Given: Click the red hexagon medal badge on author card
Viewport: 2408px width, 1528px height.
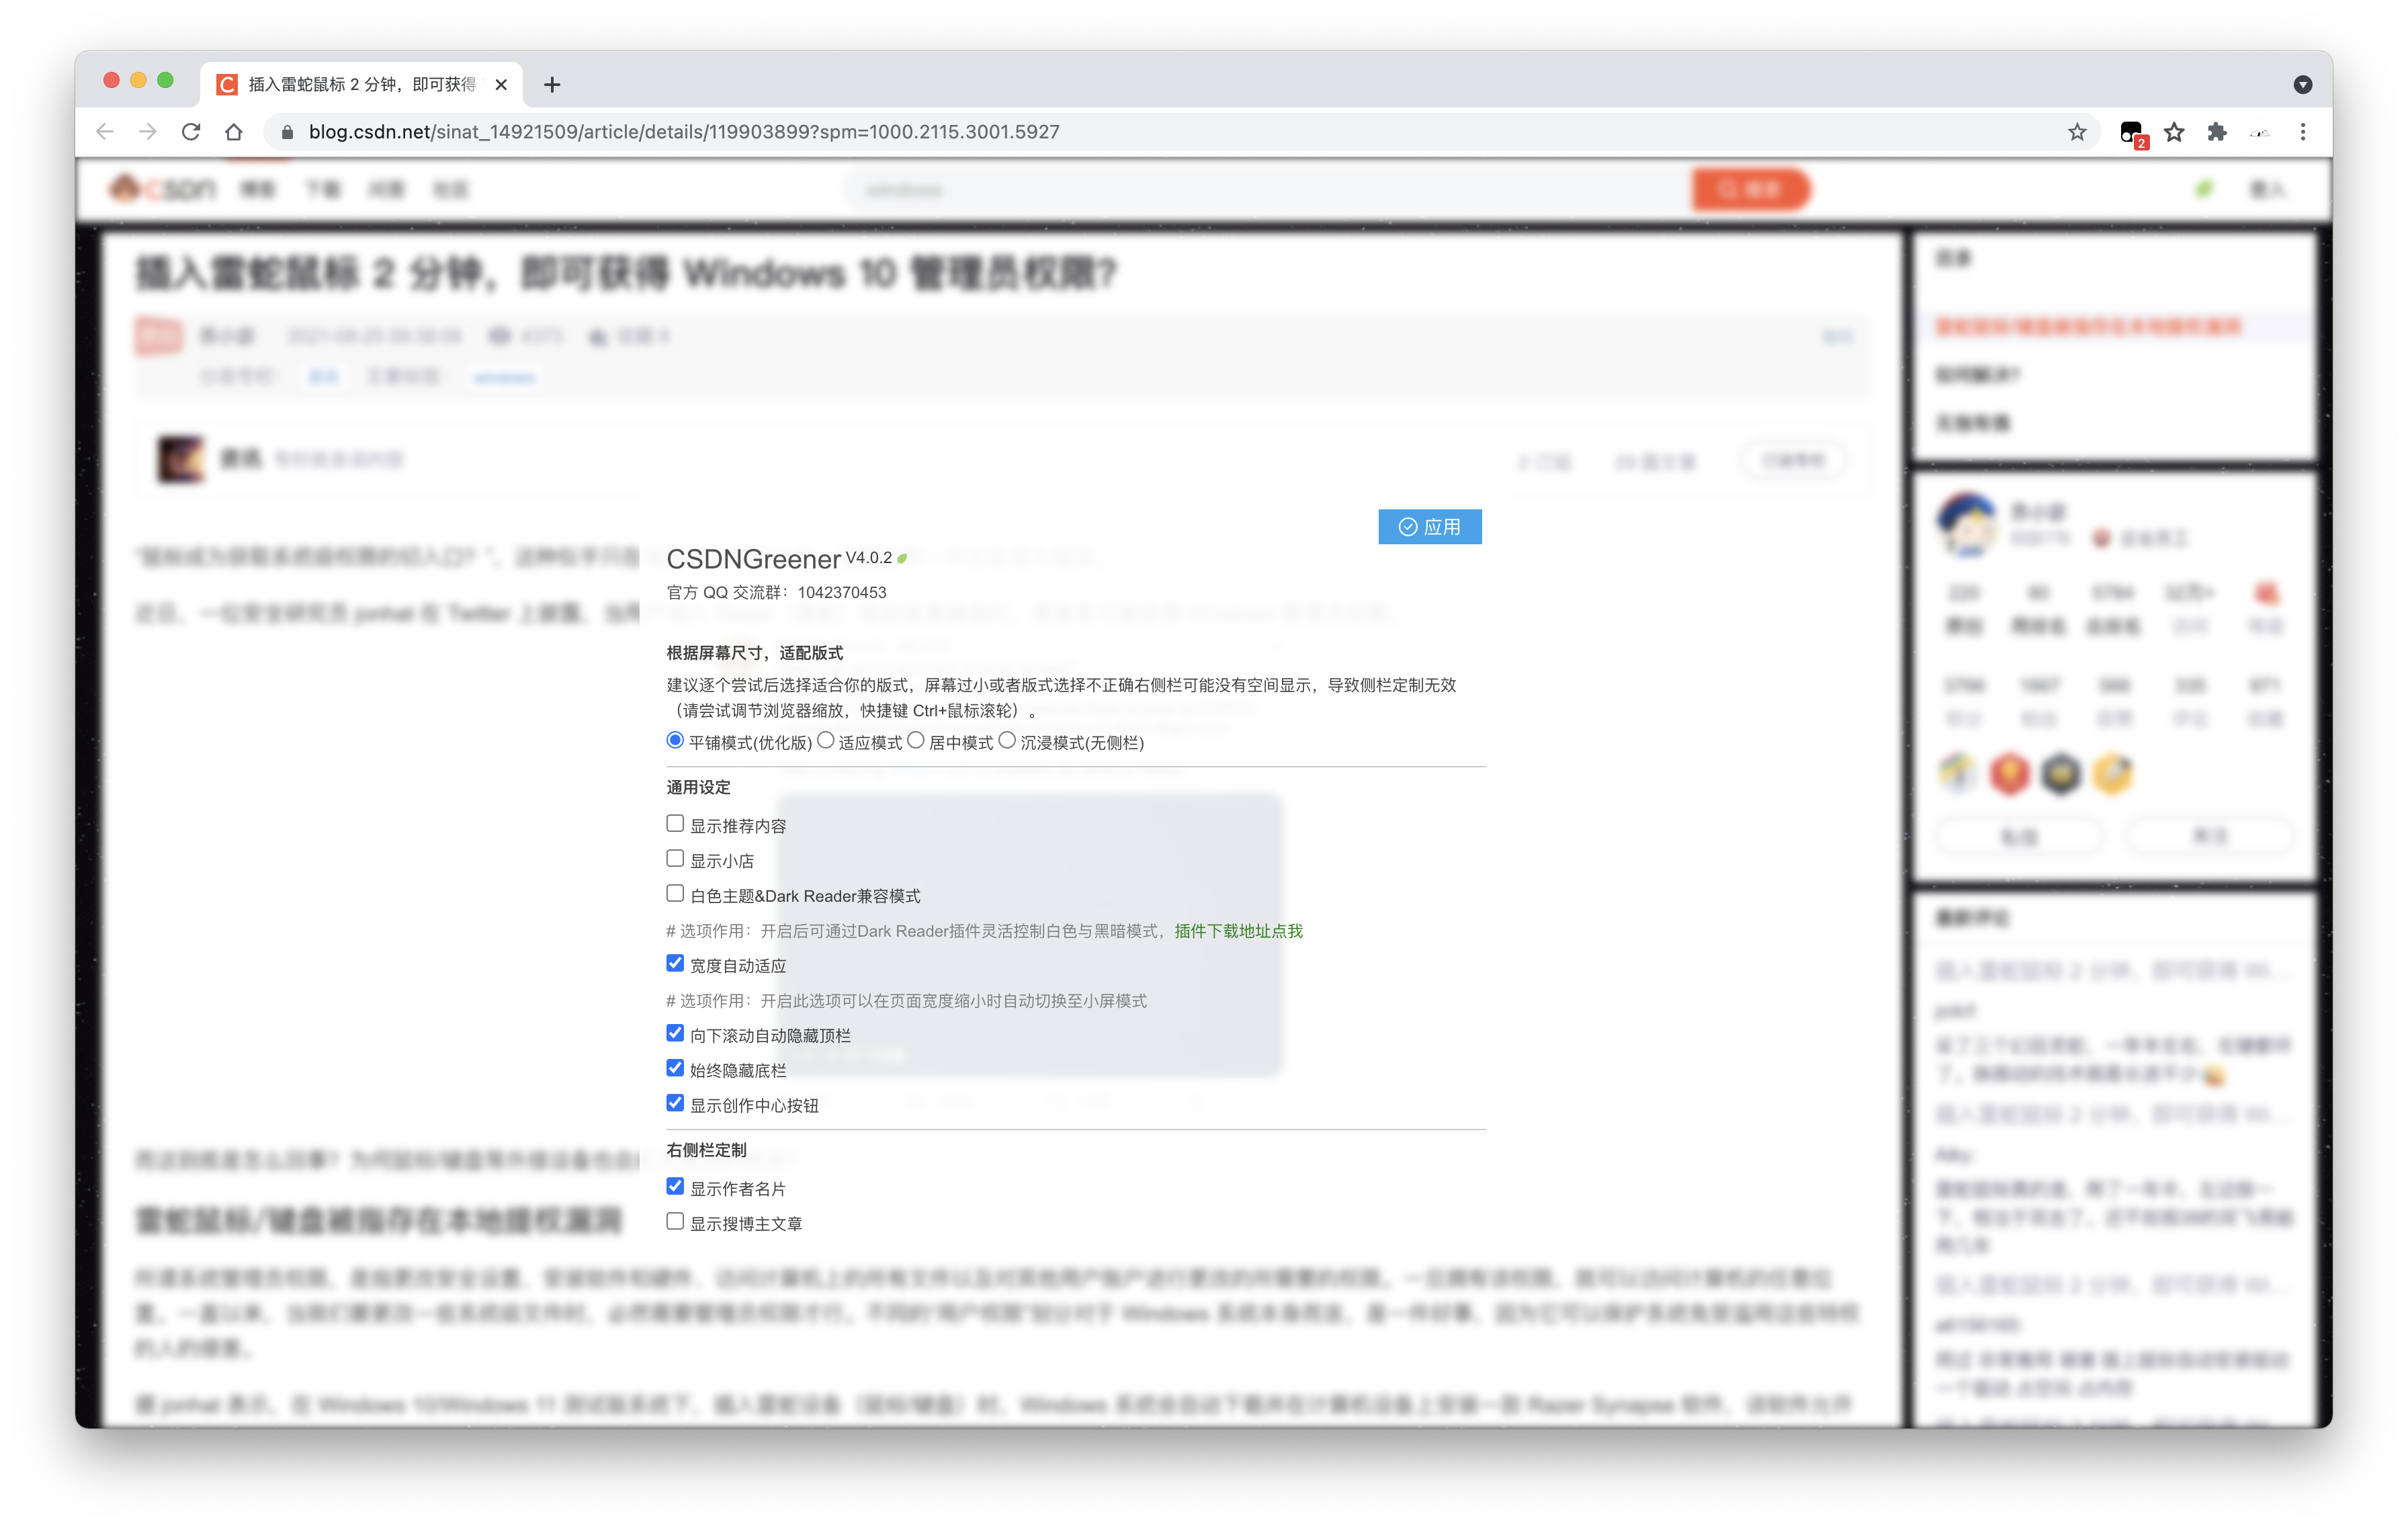Looking at the screenshot, I should coord(2010,773).
